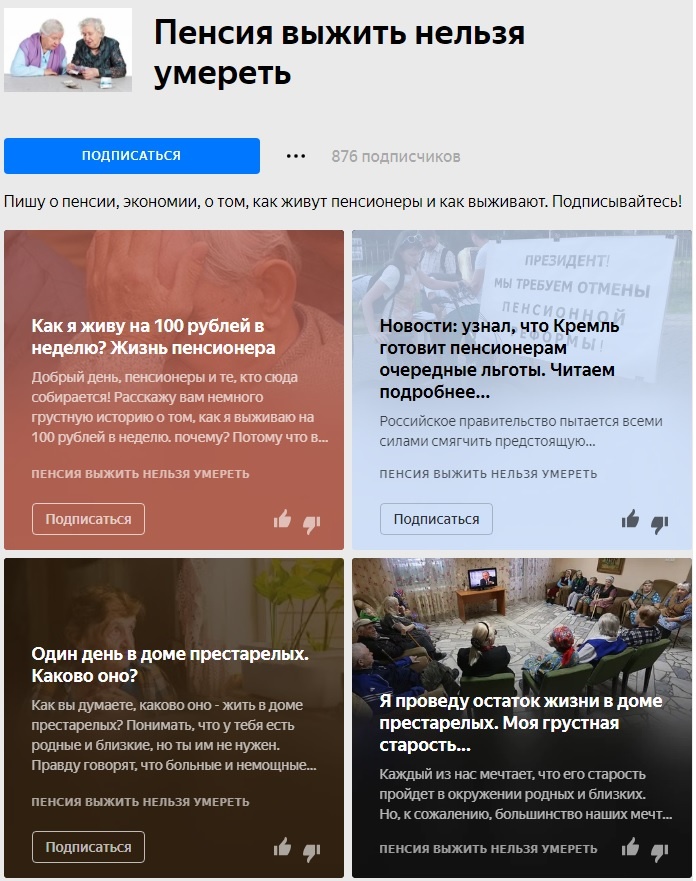The height and width of the screenshot is (881, 696).
Task: Click channel label under nursing home TV card
Action: [488, 848]
